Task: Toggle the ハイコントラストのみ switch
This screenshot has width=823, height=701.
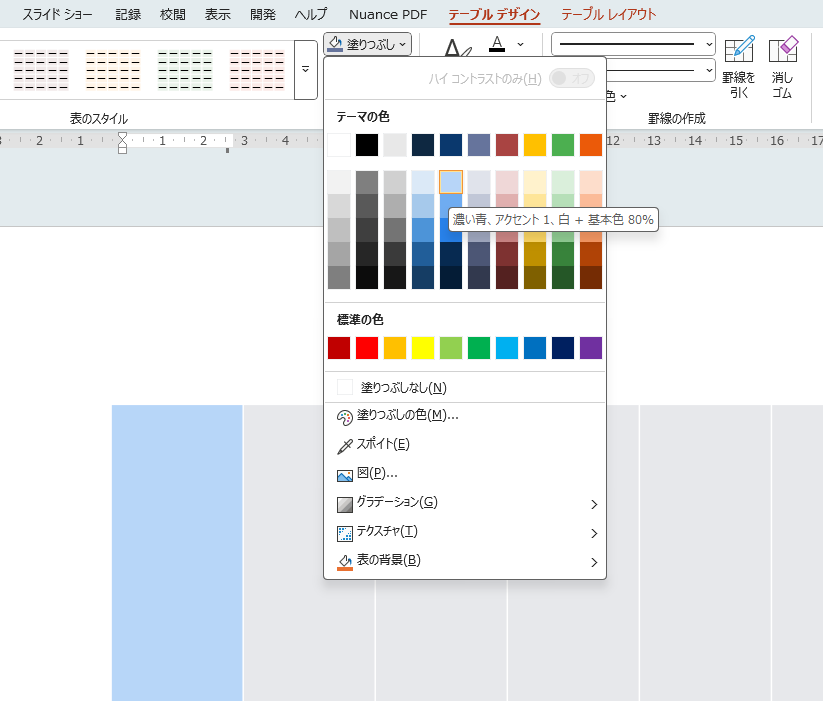Action: (571, 78)
